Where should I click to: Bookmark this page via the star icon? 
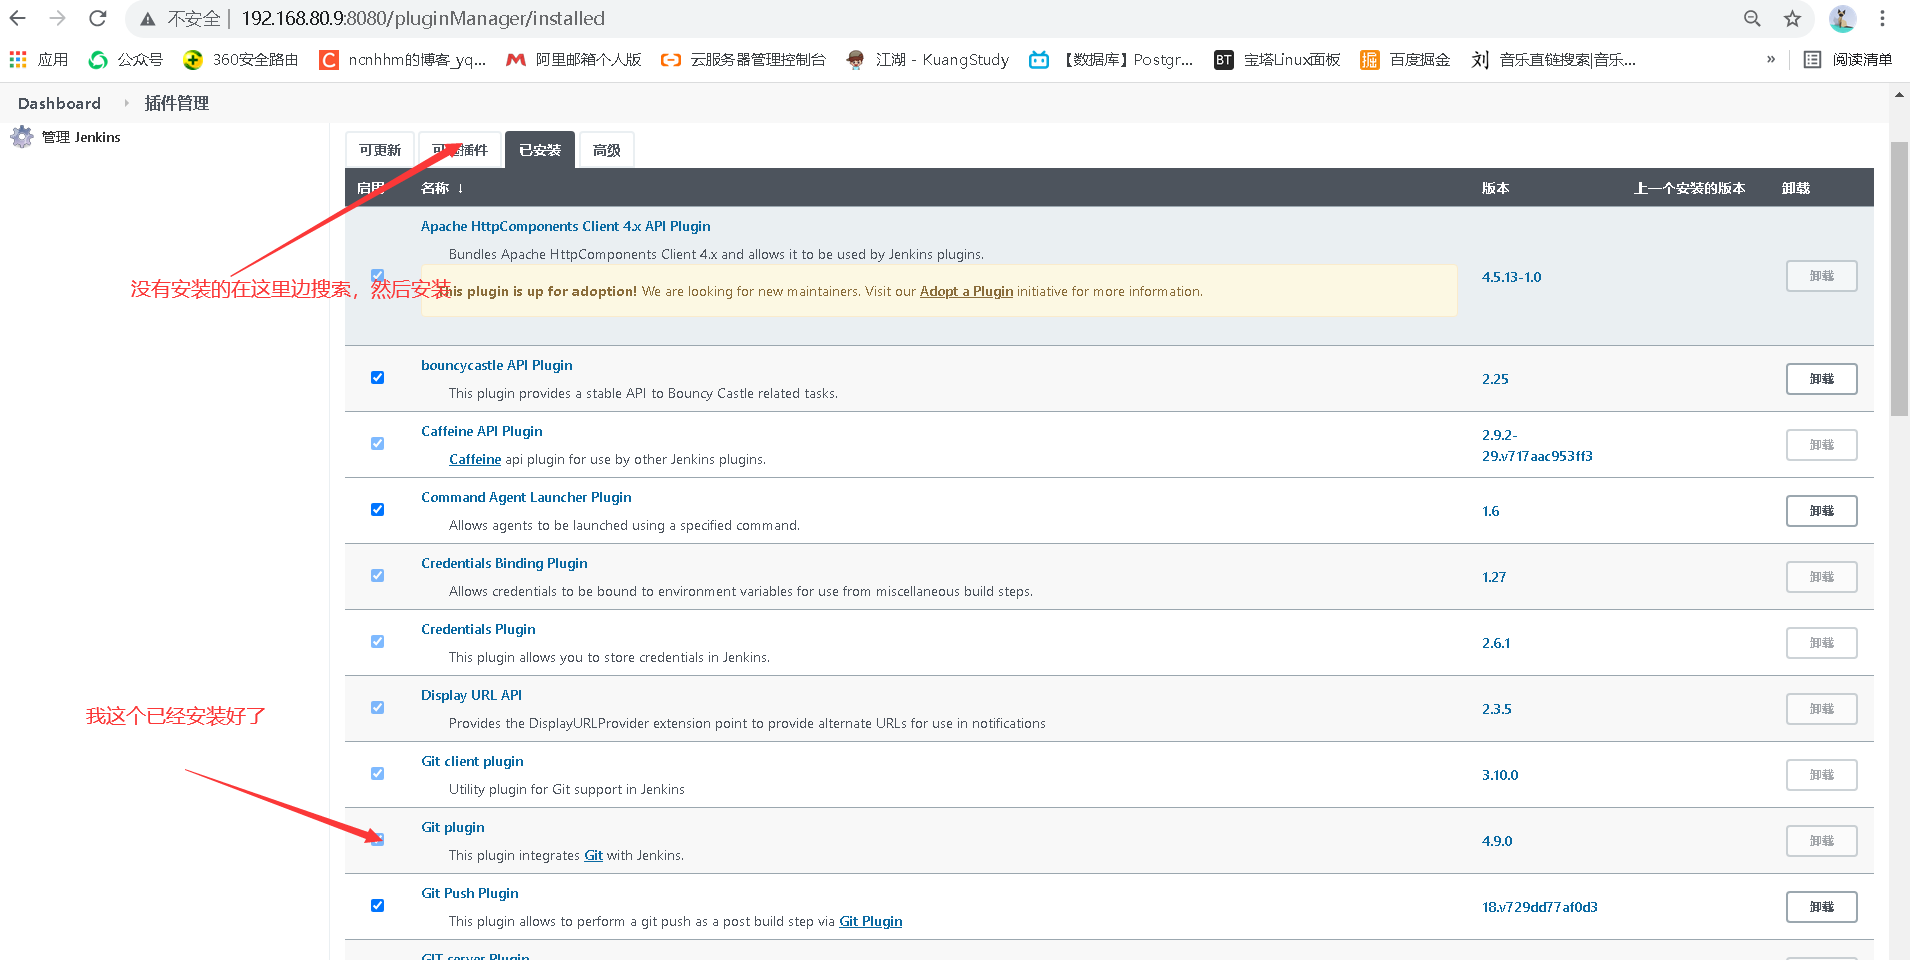point(1793,18)
